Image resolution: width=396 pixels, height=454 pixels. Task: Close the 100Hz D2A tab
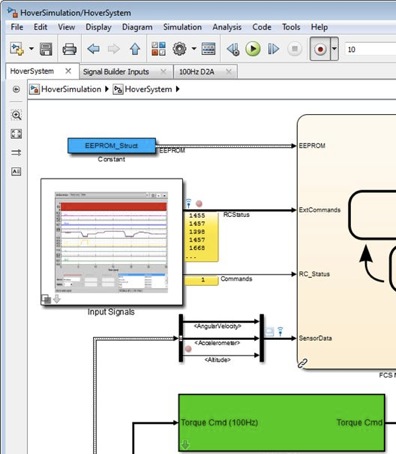click(229, 72)
